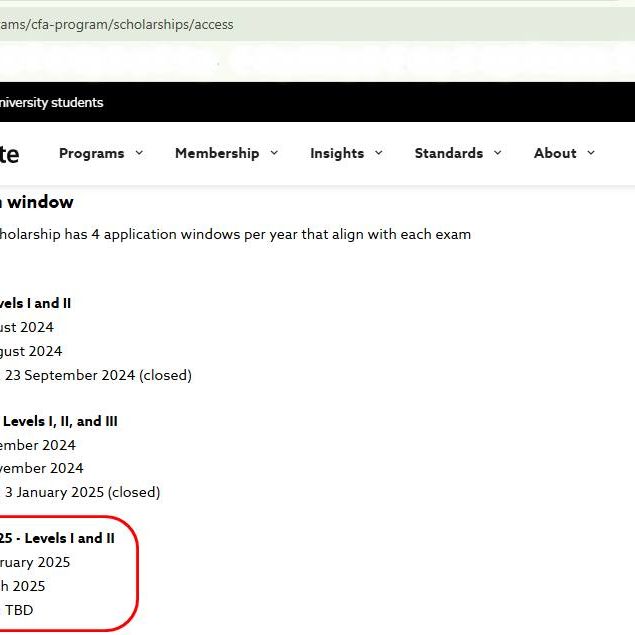The height and width of the screenshot is (635, 635).
Task: Expand the Standards chevron arrow
Action: tap(497, 153)
